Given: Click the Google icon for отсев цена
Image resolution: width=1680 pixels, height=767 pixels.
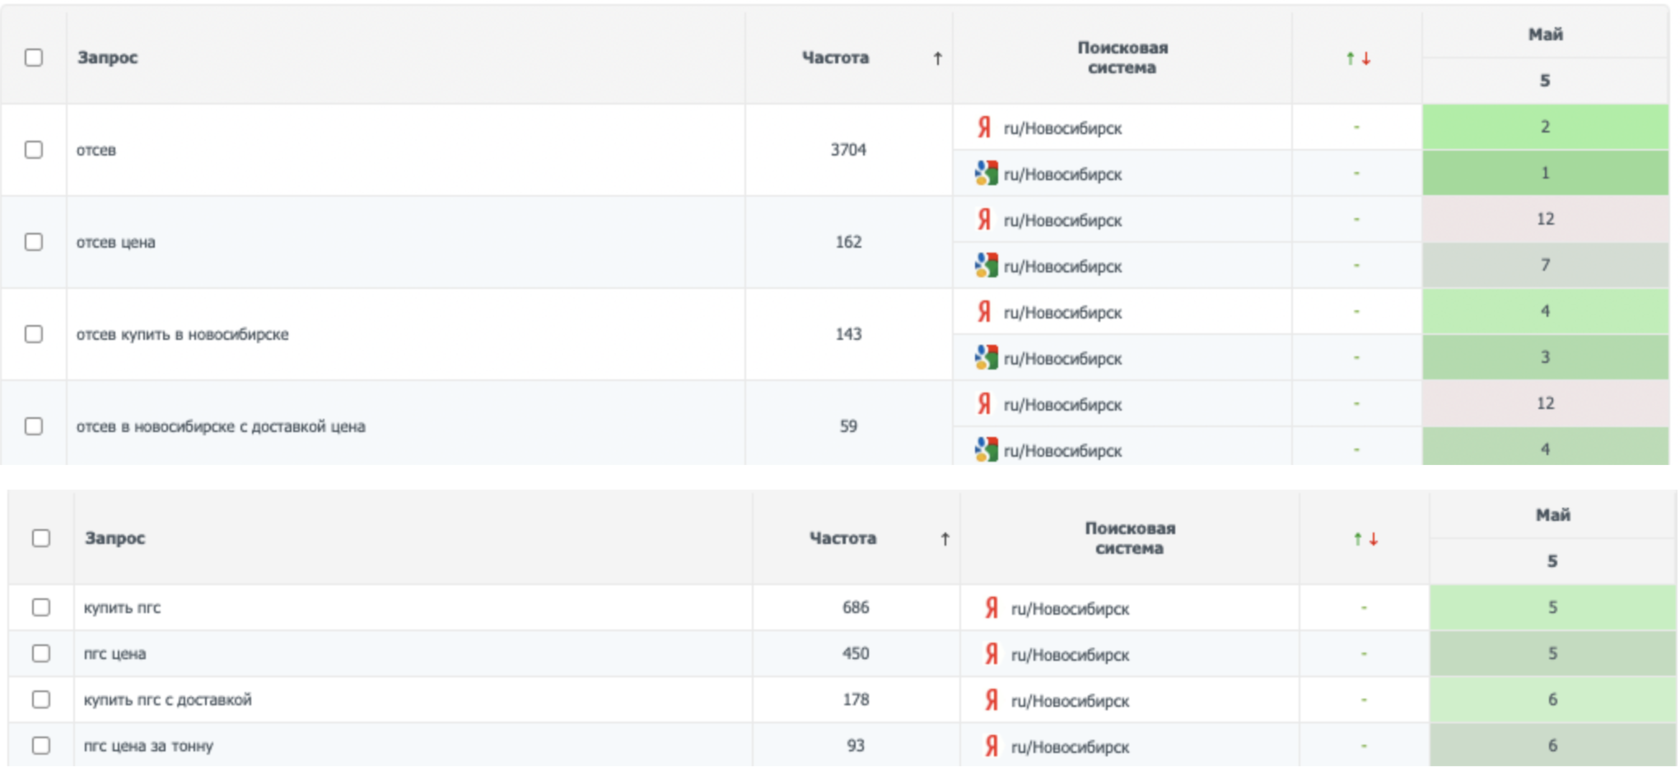Looking at the screenshot, I should coord(986,265).
